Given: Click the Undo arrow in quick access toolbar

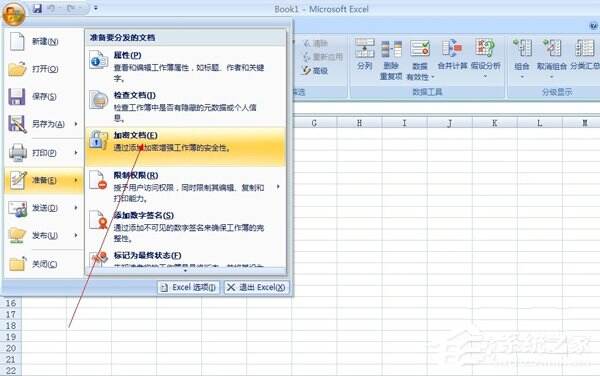Looking at the screenshot, I should point(52,8).
